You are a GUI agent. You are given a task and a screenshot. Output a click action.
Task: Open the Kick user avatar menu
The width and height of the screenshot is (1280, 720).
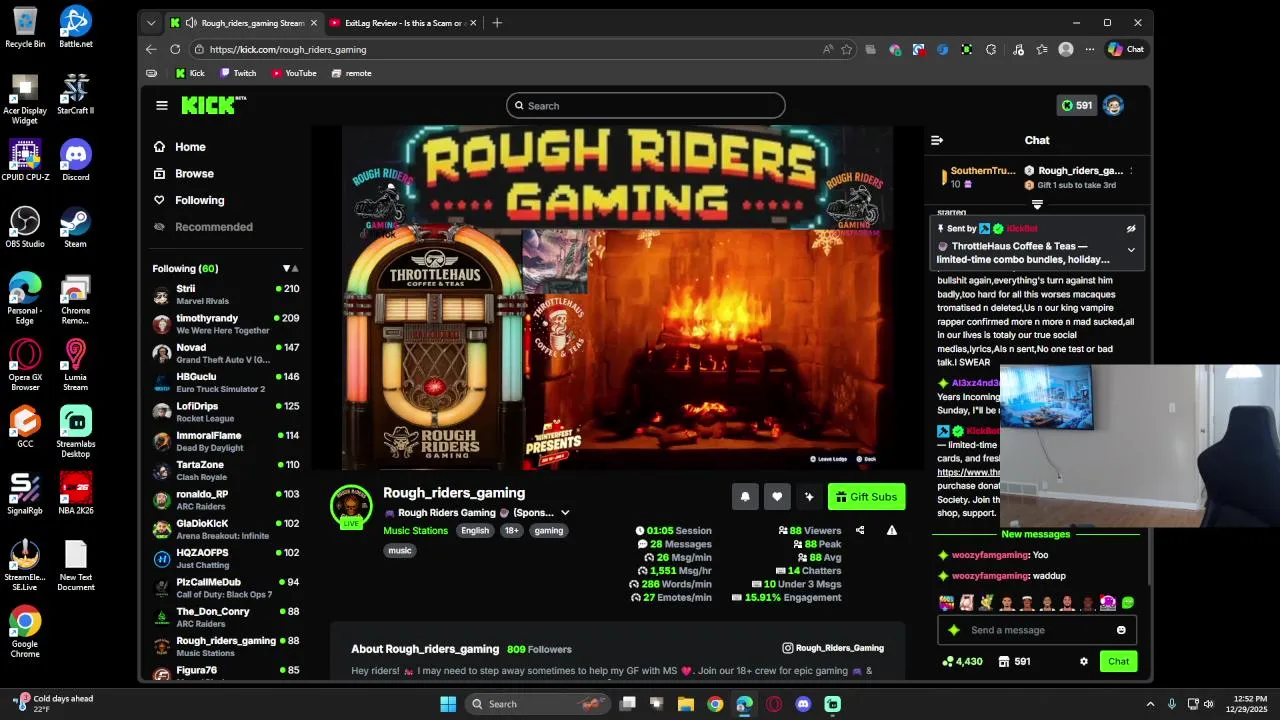pos(1113,105)
